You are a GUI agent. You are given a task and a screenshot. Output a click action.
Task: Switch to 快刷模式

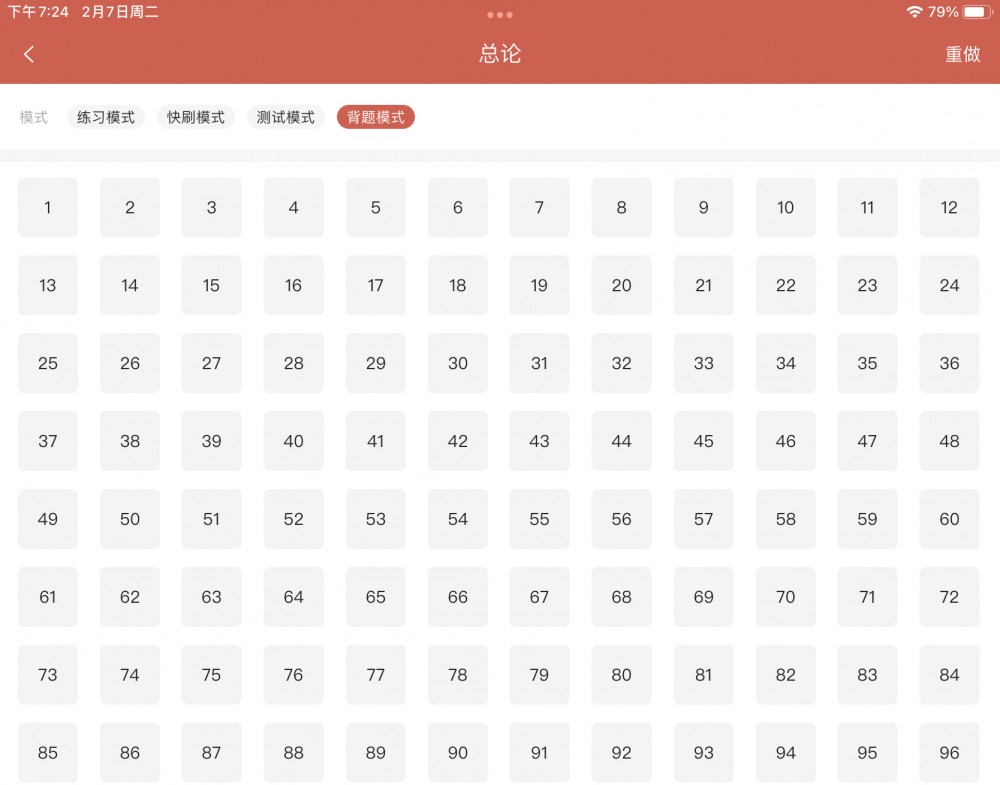[x=196, y=117]
